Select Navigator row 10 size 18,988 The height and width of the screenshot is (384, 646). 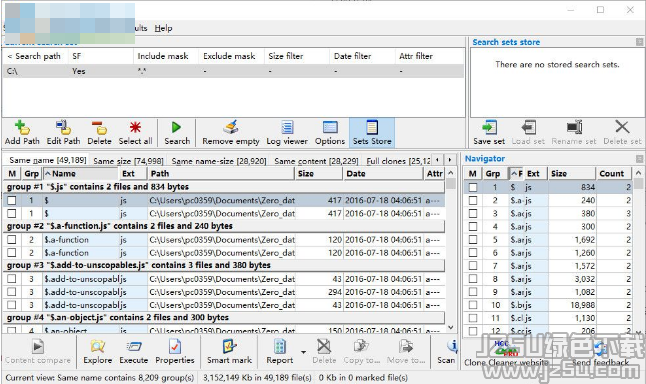click(x=548, y=305)
